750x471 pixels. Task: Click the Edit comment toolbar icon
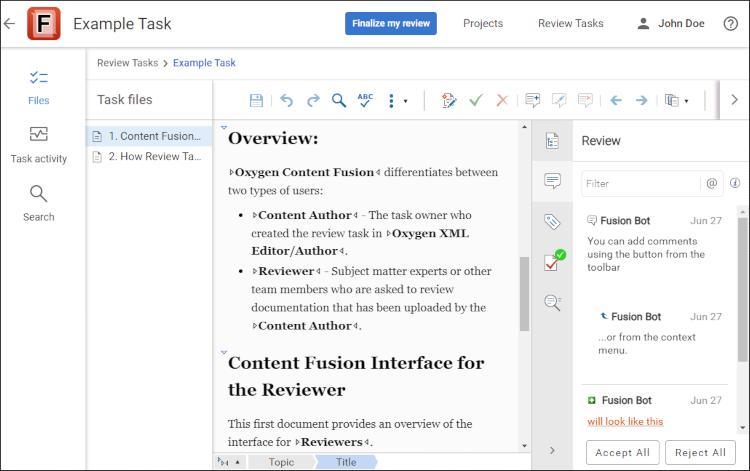(x=559, y=100)
